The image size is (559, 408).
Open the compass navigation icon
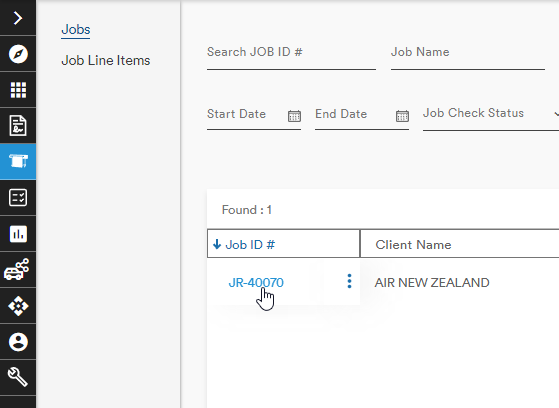pyautogui.click(x=18, y=54)
